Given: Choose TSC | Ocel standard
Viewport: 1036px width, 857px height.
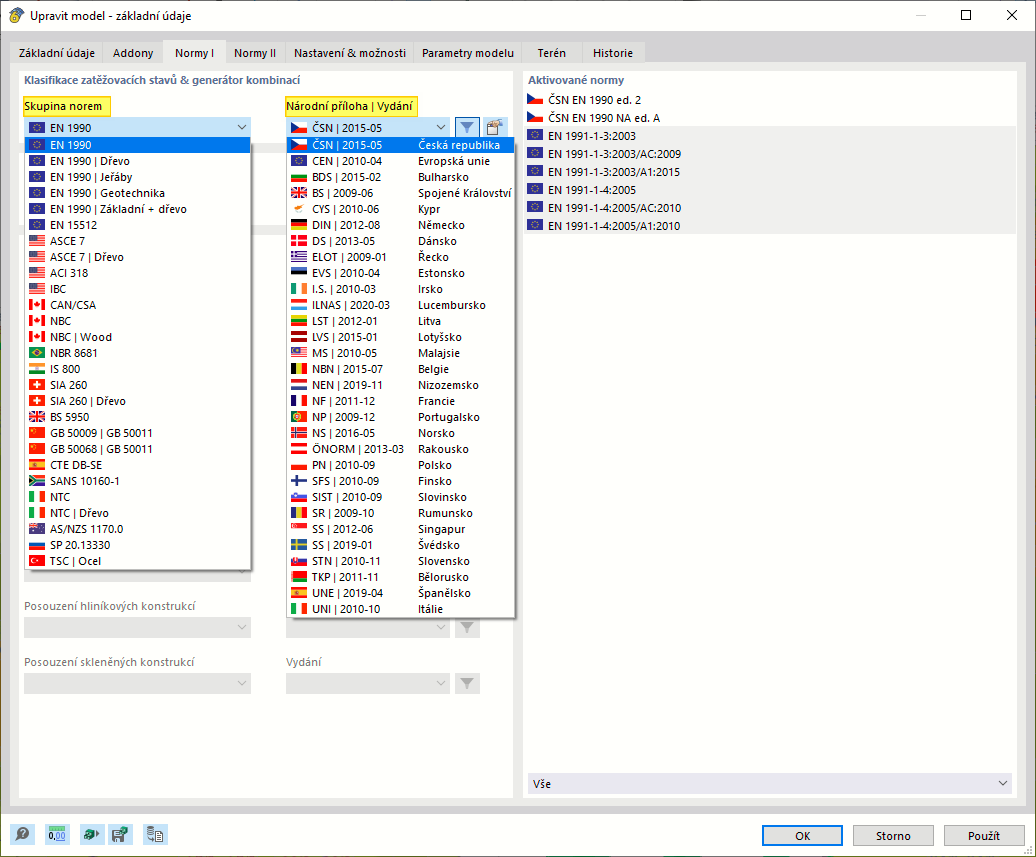Looking at the screenshot, I should pos(137,561).
